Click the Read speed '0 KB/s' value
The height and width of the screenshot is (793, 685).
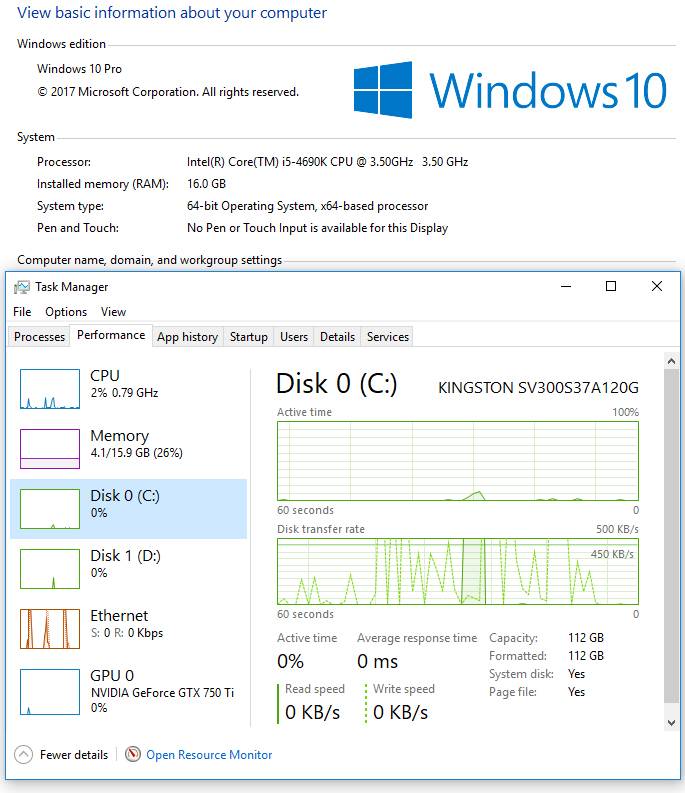[312, 712]
